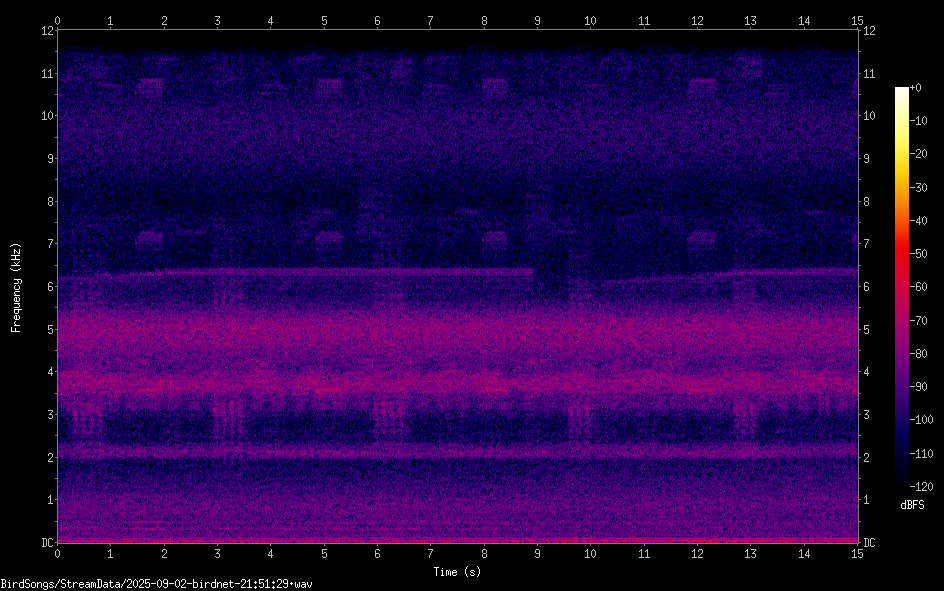
Task: Click '0' tick on bottom time axis
Action: pos(57,554)
